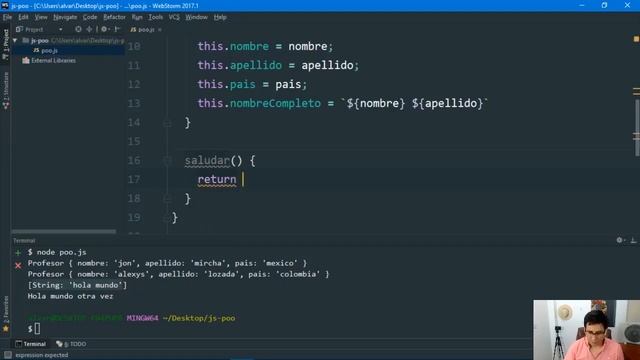Open the Run menu
This screenshot has height=360, width=640.
(x=137, y=17)
